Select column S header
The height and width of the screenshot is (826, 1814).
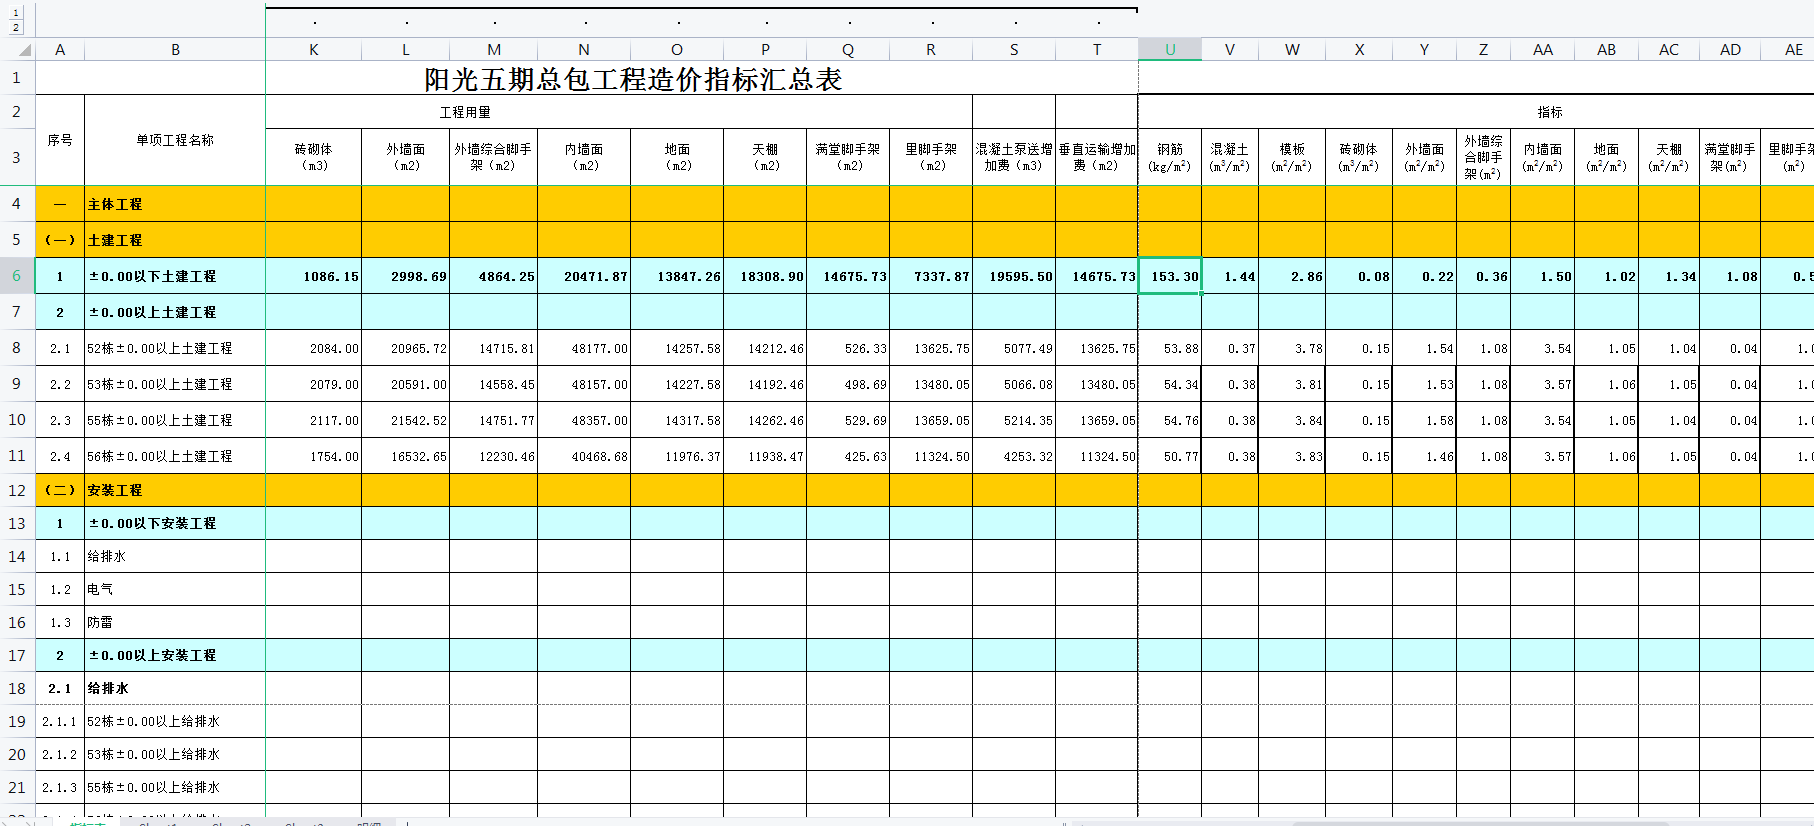coord(1014,50)
